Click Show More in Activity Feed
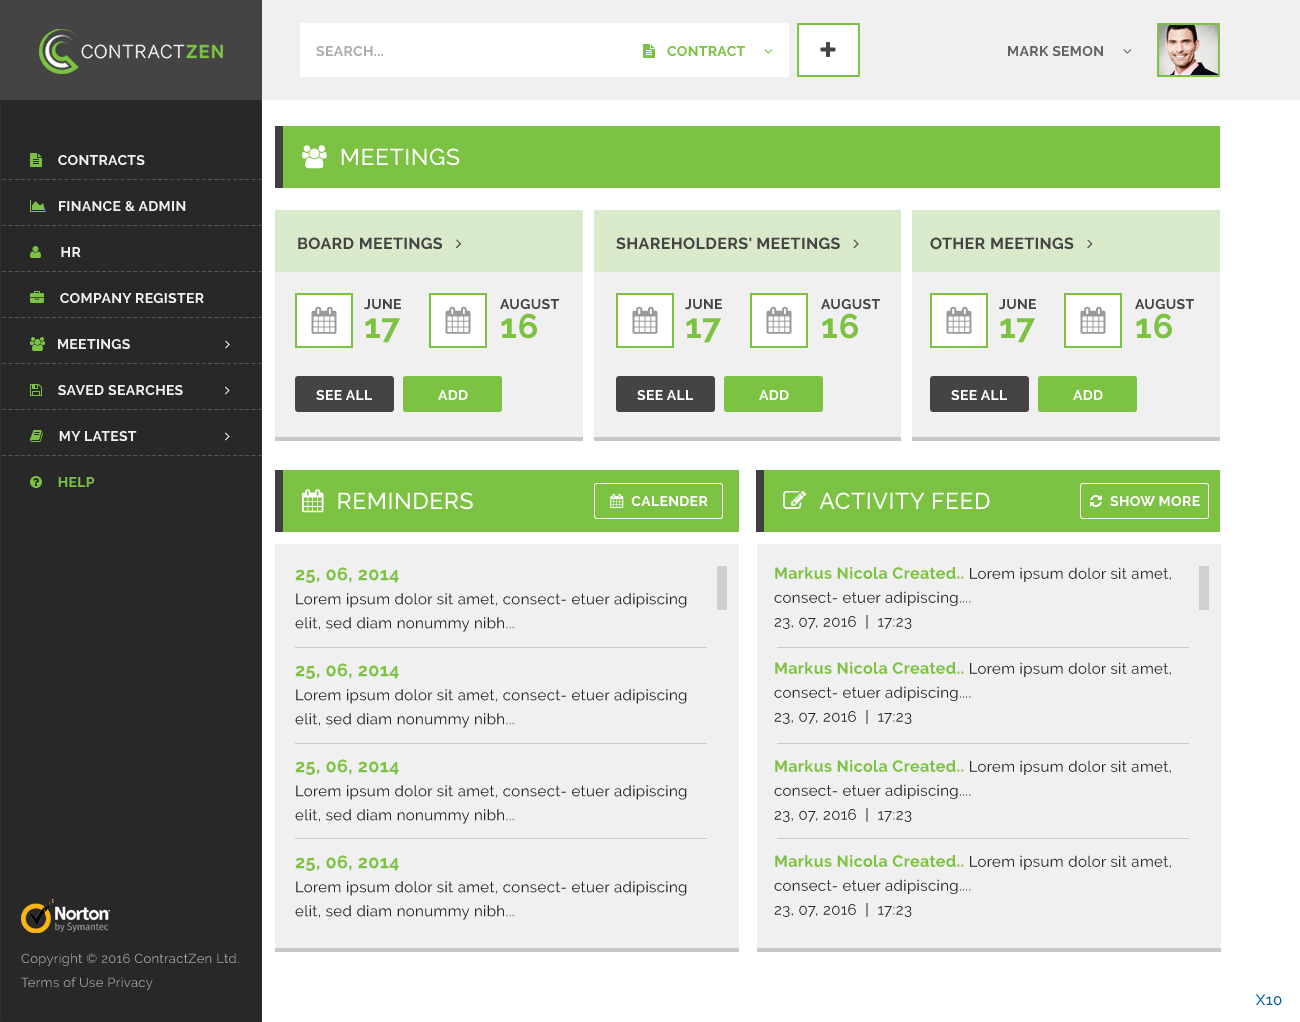 coord(1144,501)
